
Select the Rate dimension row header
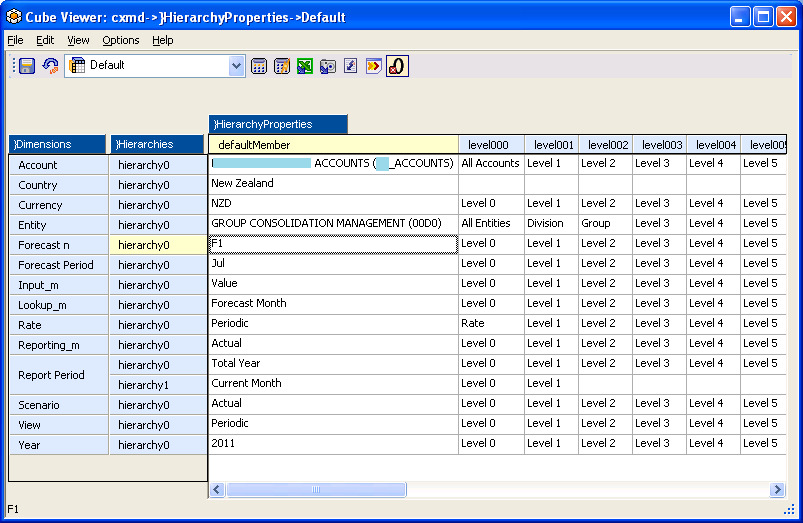[59, 325]
